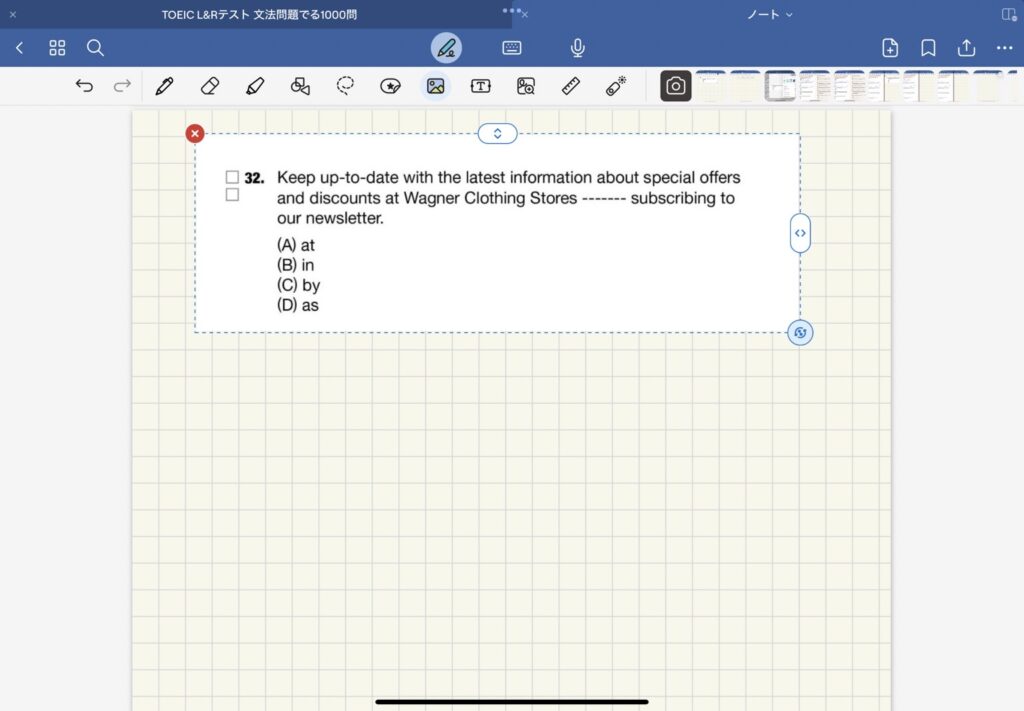The width and height of the screenshot is (1024, 711).
Task: Select the Highlighter tool
Action: pyautogui.click(x=255, y=86)
